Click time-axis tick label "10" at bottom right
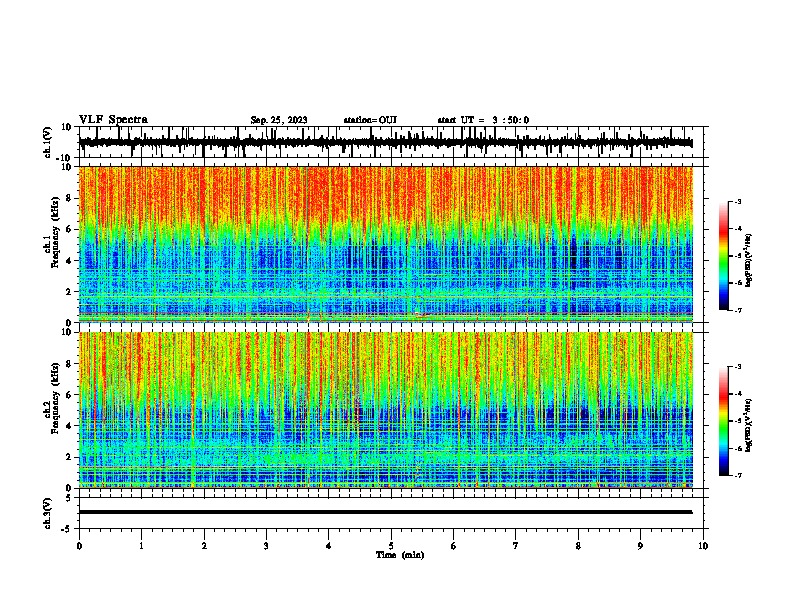792x612 pixels. pos(703,546)
